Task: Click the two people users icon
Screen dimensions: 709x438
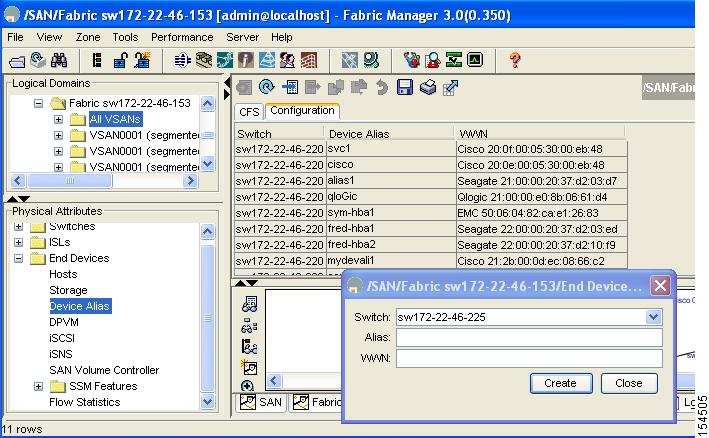Action: point(287,60)
